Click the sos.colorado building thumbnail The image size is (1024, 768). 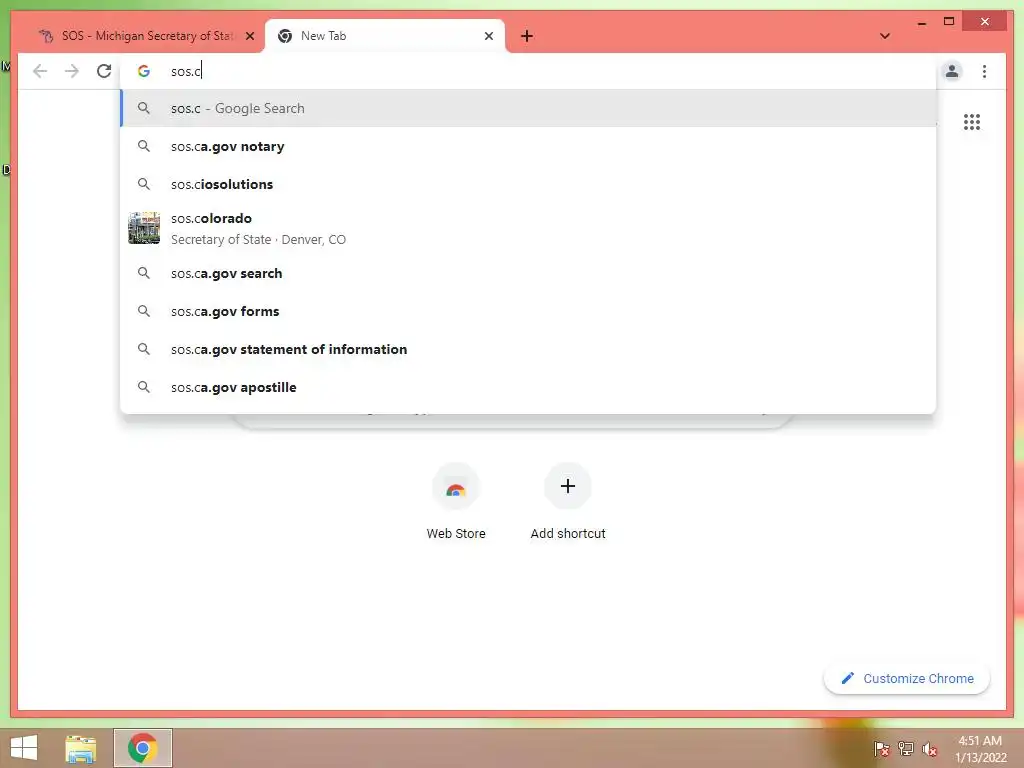click(x=144, y=228)
